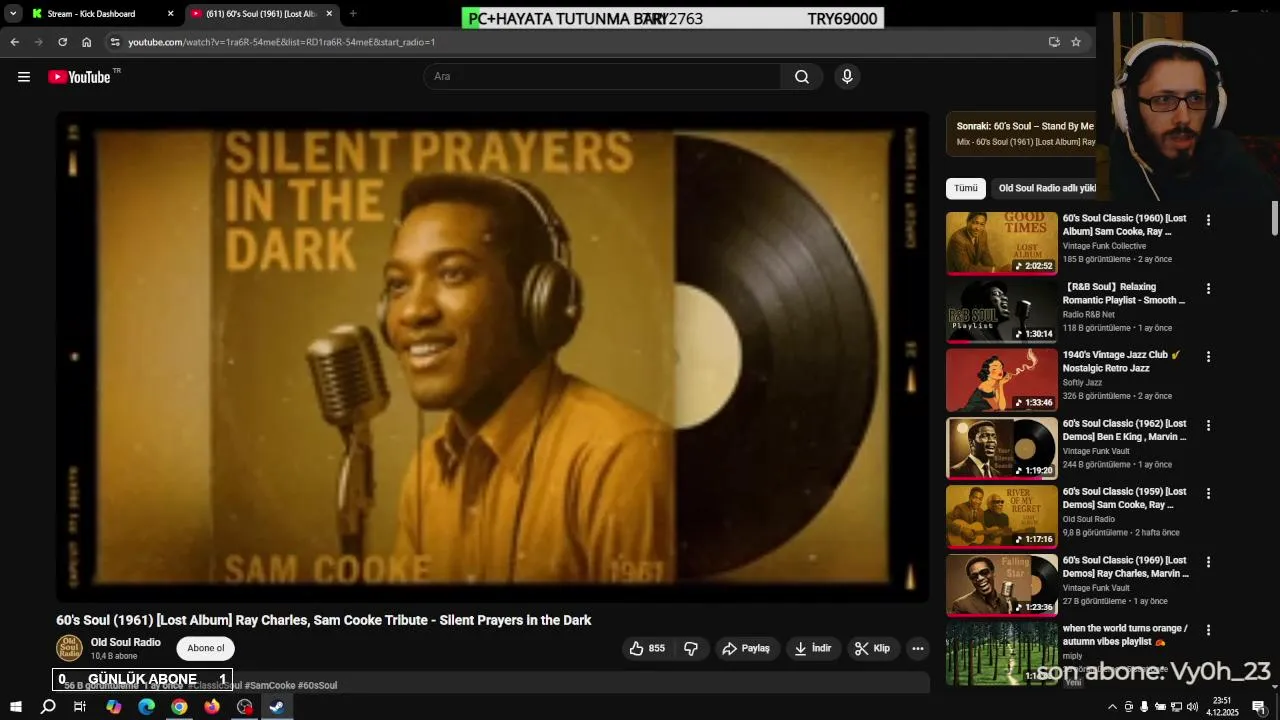This screenshot has width=1280, height=720.
Task: Open options for 60's Soul Classic (1969)
Action: pyautogui.click(x=1208, y=562)
